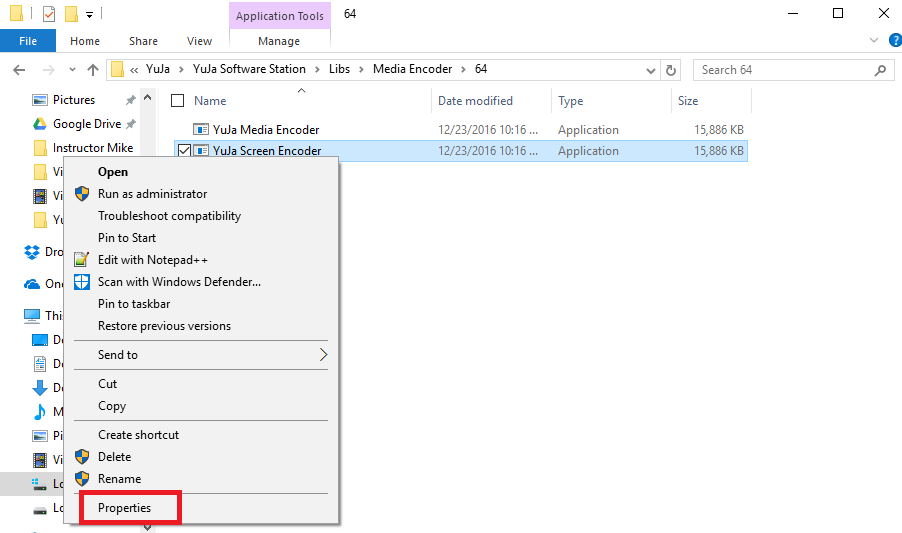Uncheck the YuJa Screen Encoder checkbox
The height and width of the screenshot is (533, 902).
click(x=184, y=151)
